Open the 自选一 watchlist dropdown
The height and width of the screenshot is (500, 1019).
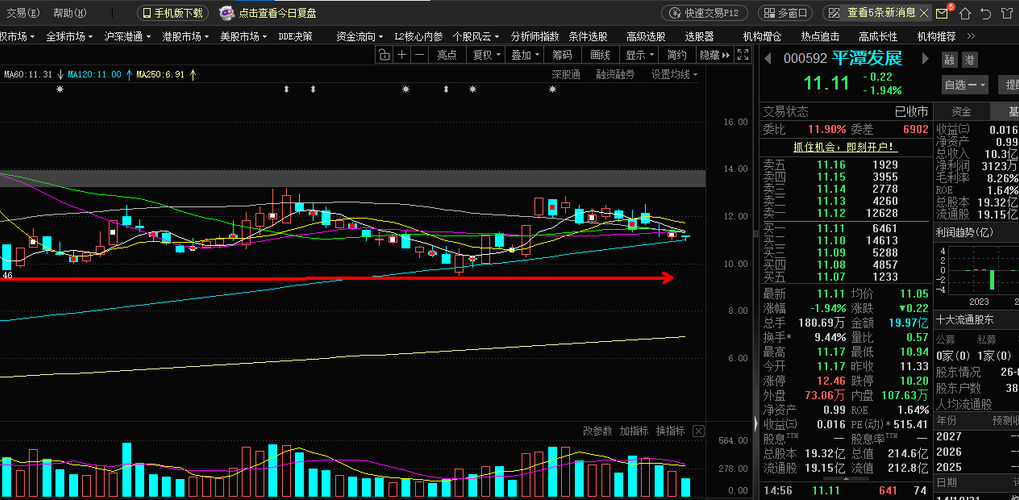[965, 85]
